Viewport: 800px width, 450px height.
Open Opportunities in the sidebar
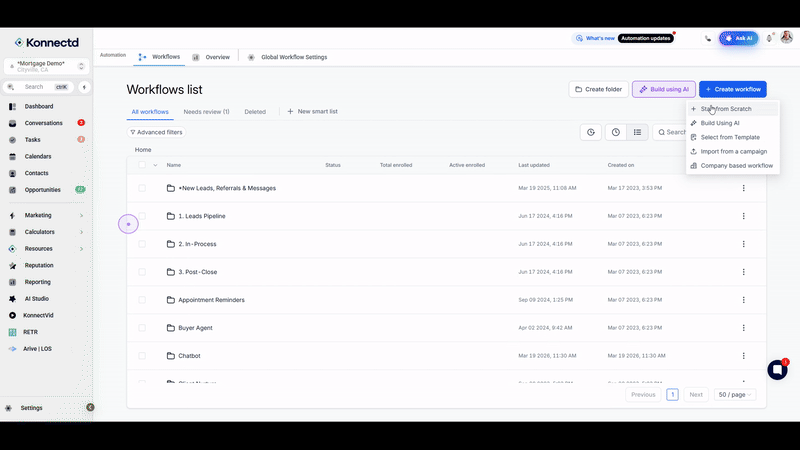coord(42,190)
